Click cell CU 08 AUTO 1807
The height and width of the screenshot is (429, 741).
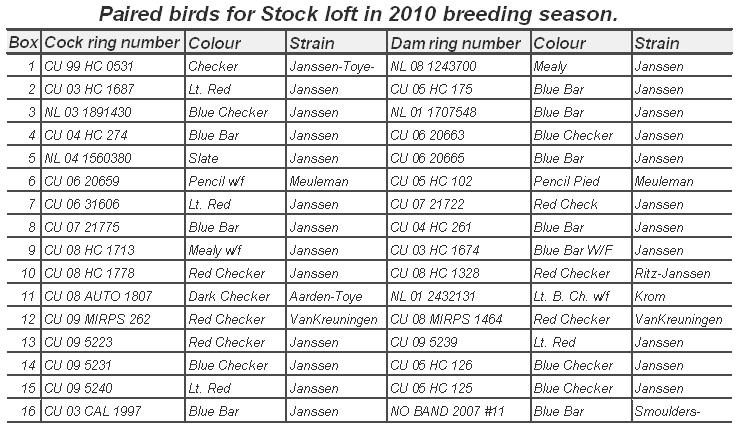pos(112,296)
